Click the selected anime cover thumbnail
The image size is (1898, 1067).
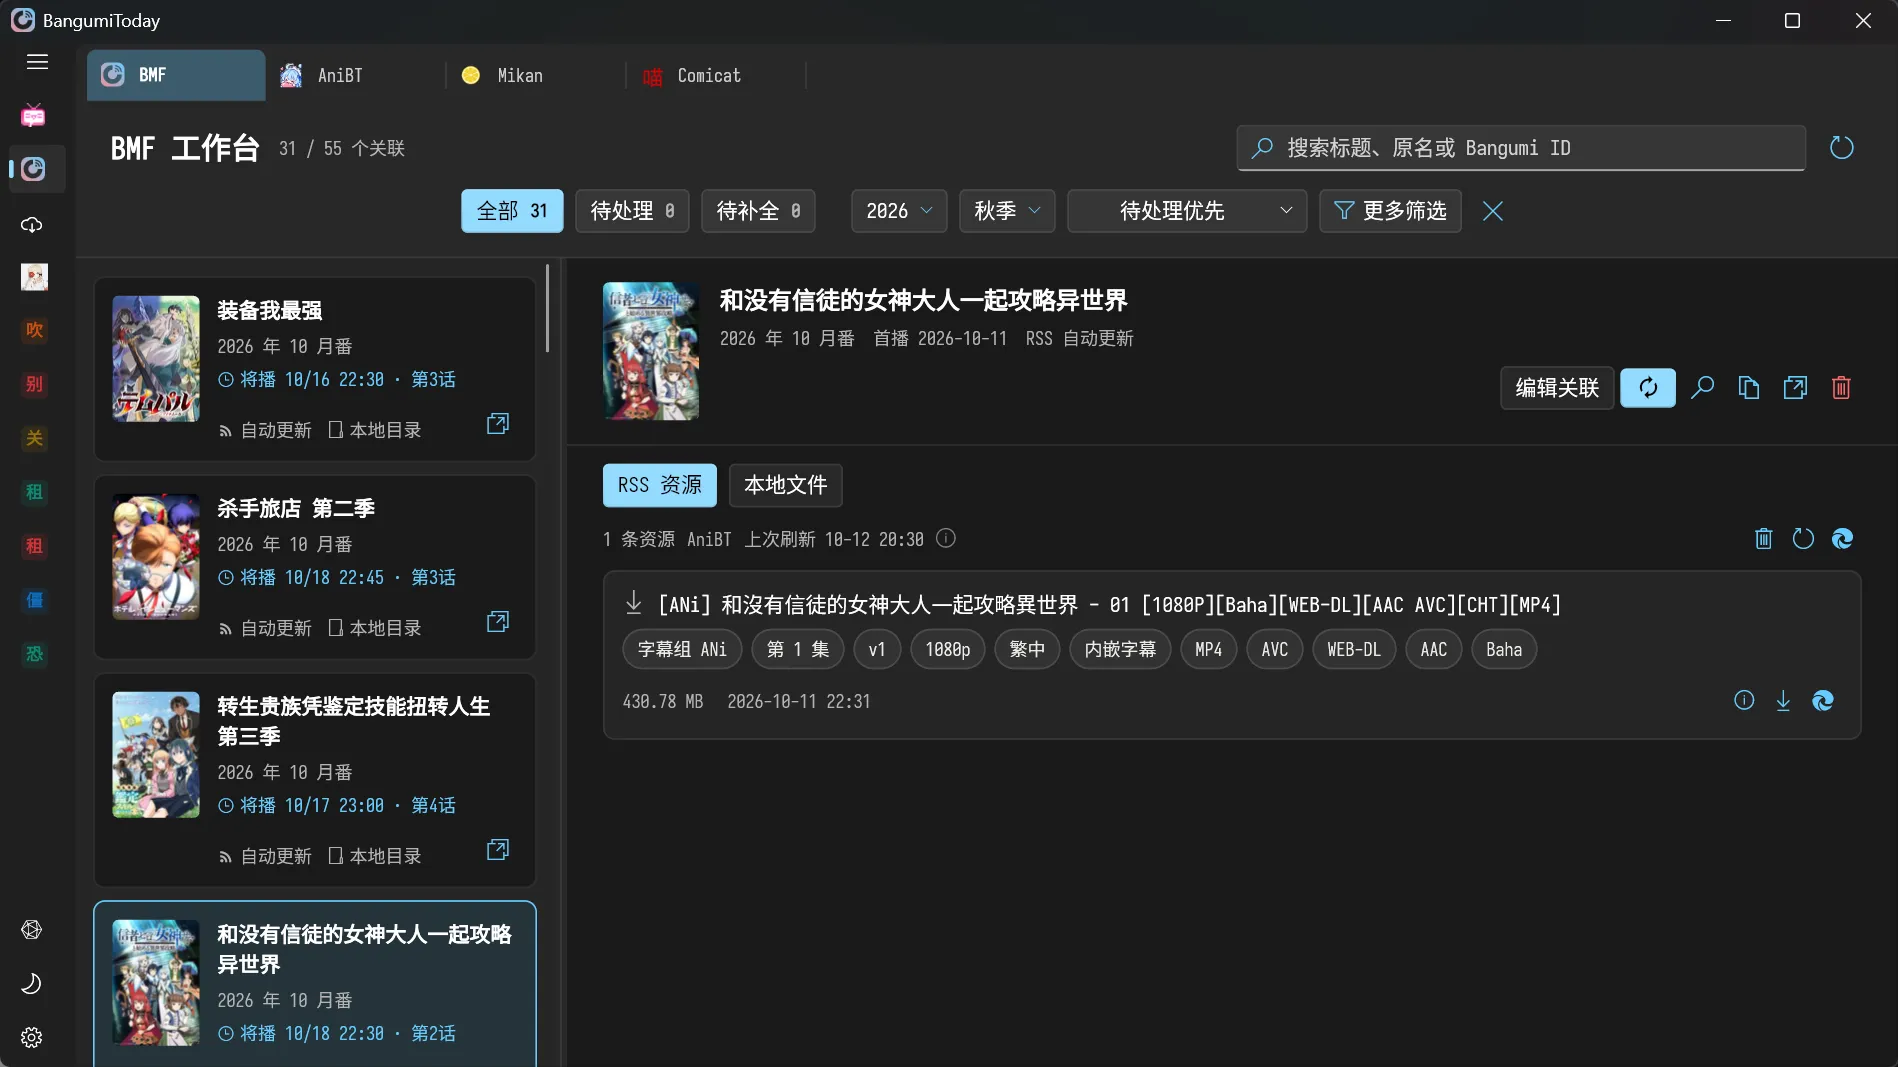click(651, 351)
